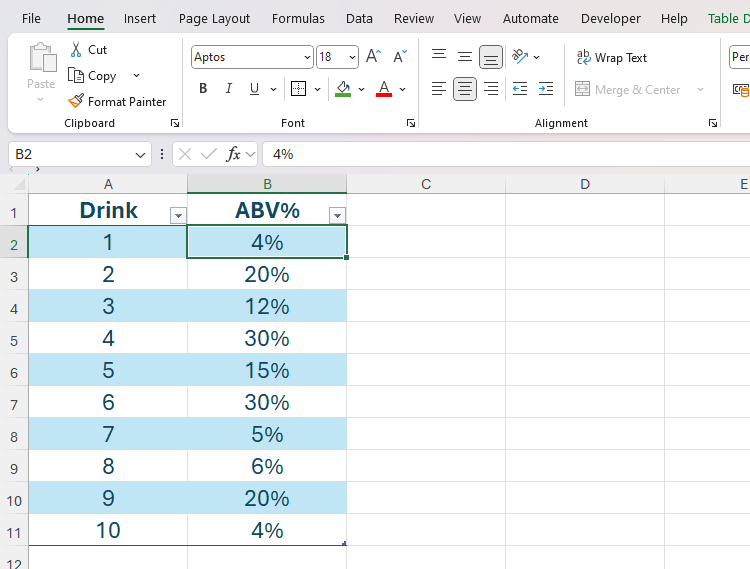The width and height of the screenshot is (750, 569).
Task: Open the Formulas ribbon tab
Action: point(298,18)
